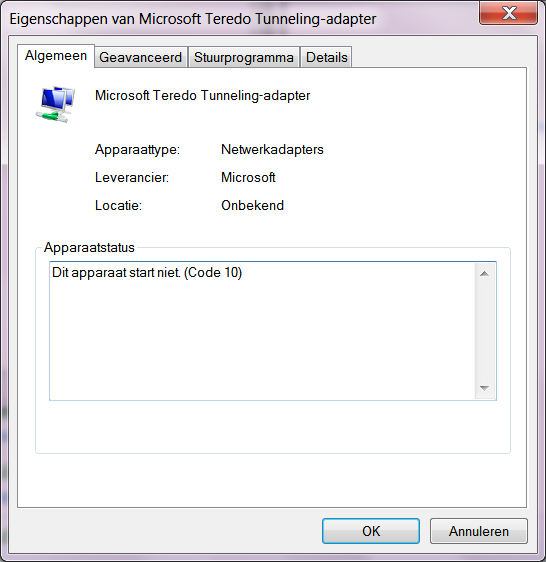Click the Leverancier Microsoft value
546x562 pixels.
click(248, 177)
